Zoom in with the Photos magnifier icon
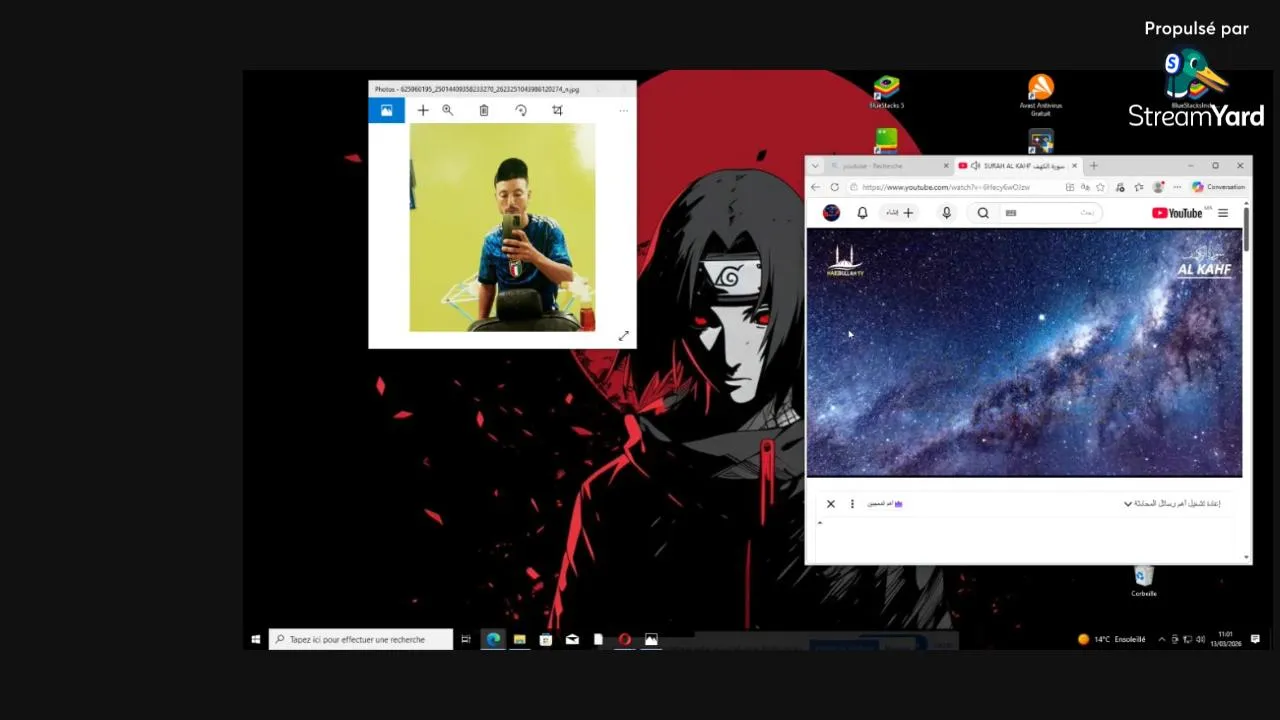The height and width of the screenshot is (720, 1280). tap(448, 110)
